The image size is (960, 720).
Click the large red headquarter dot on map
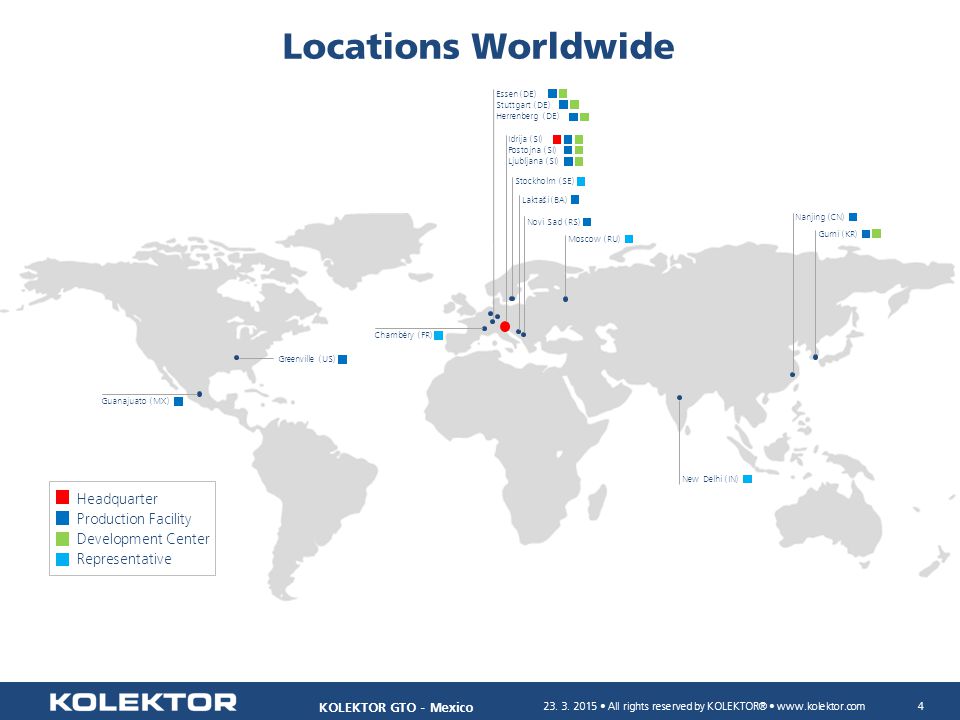tap(504, 326)
